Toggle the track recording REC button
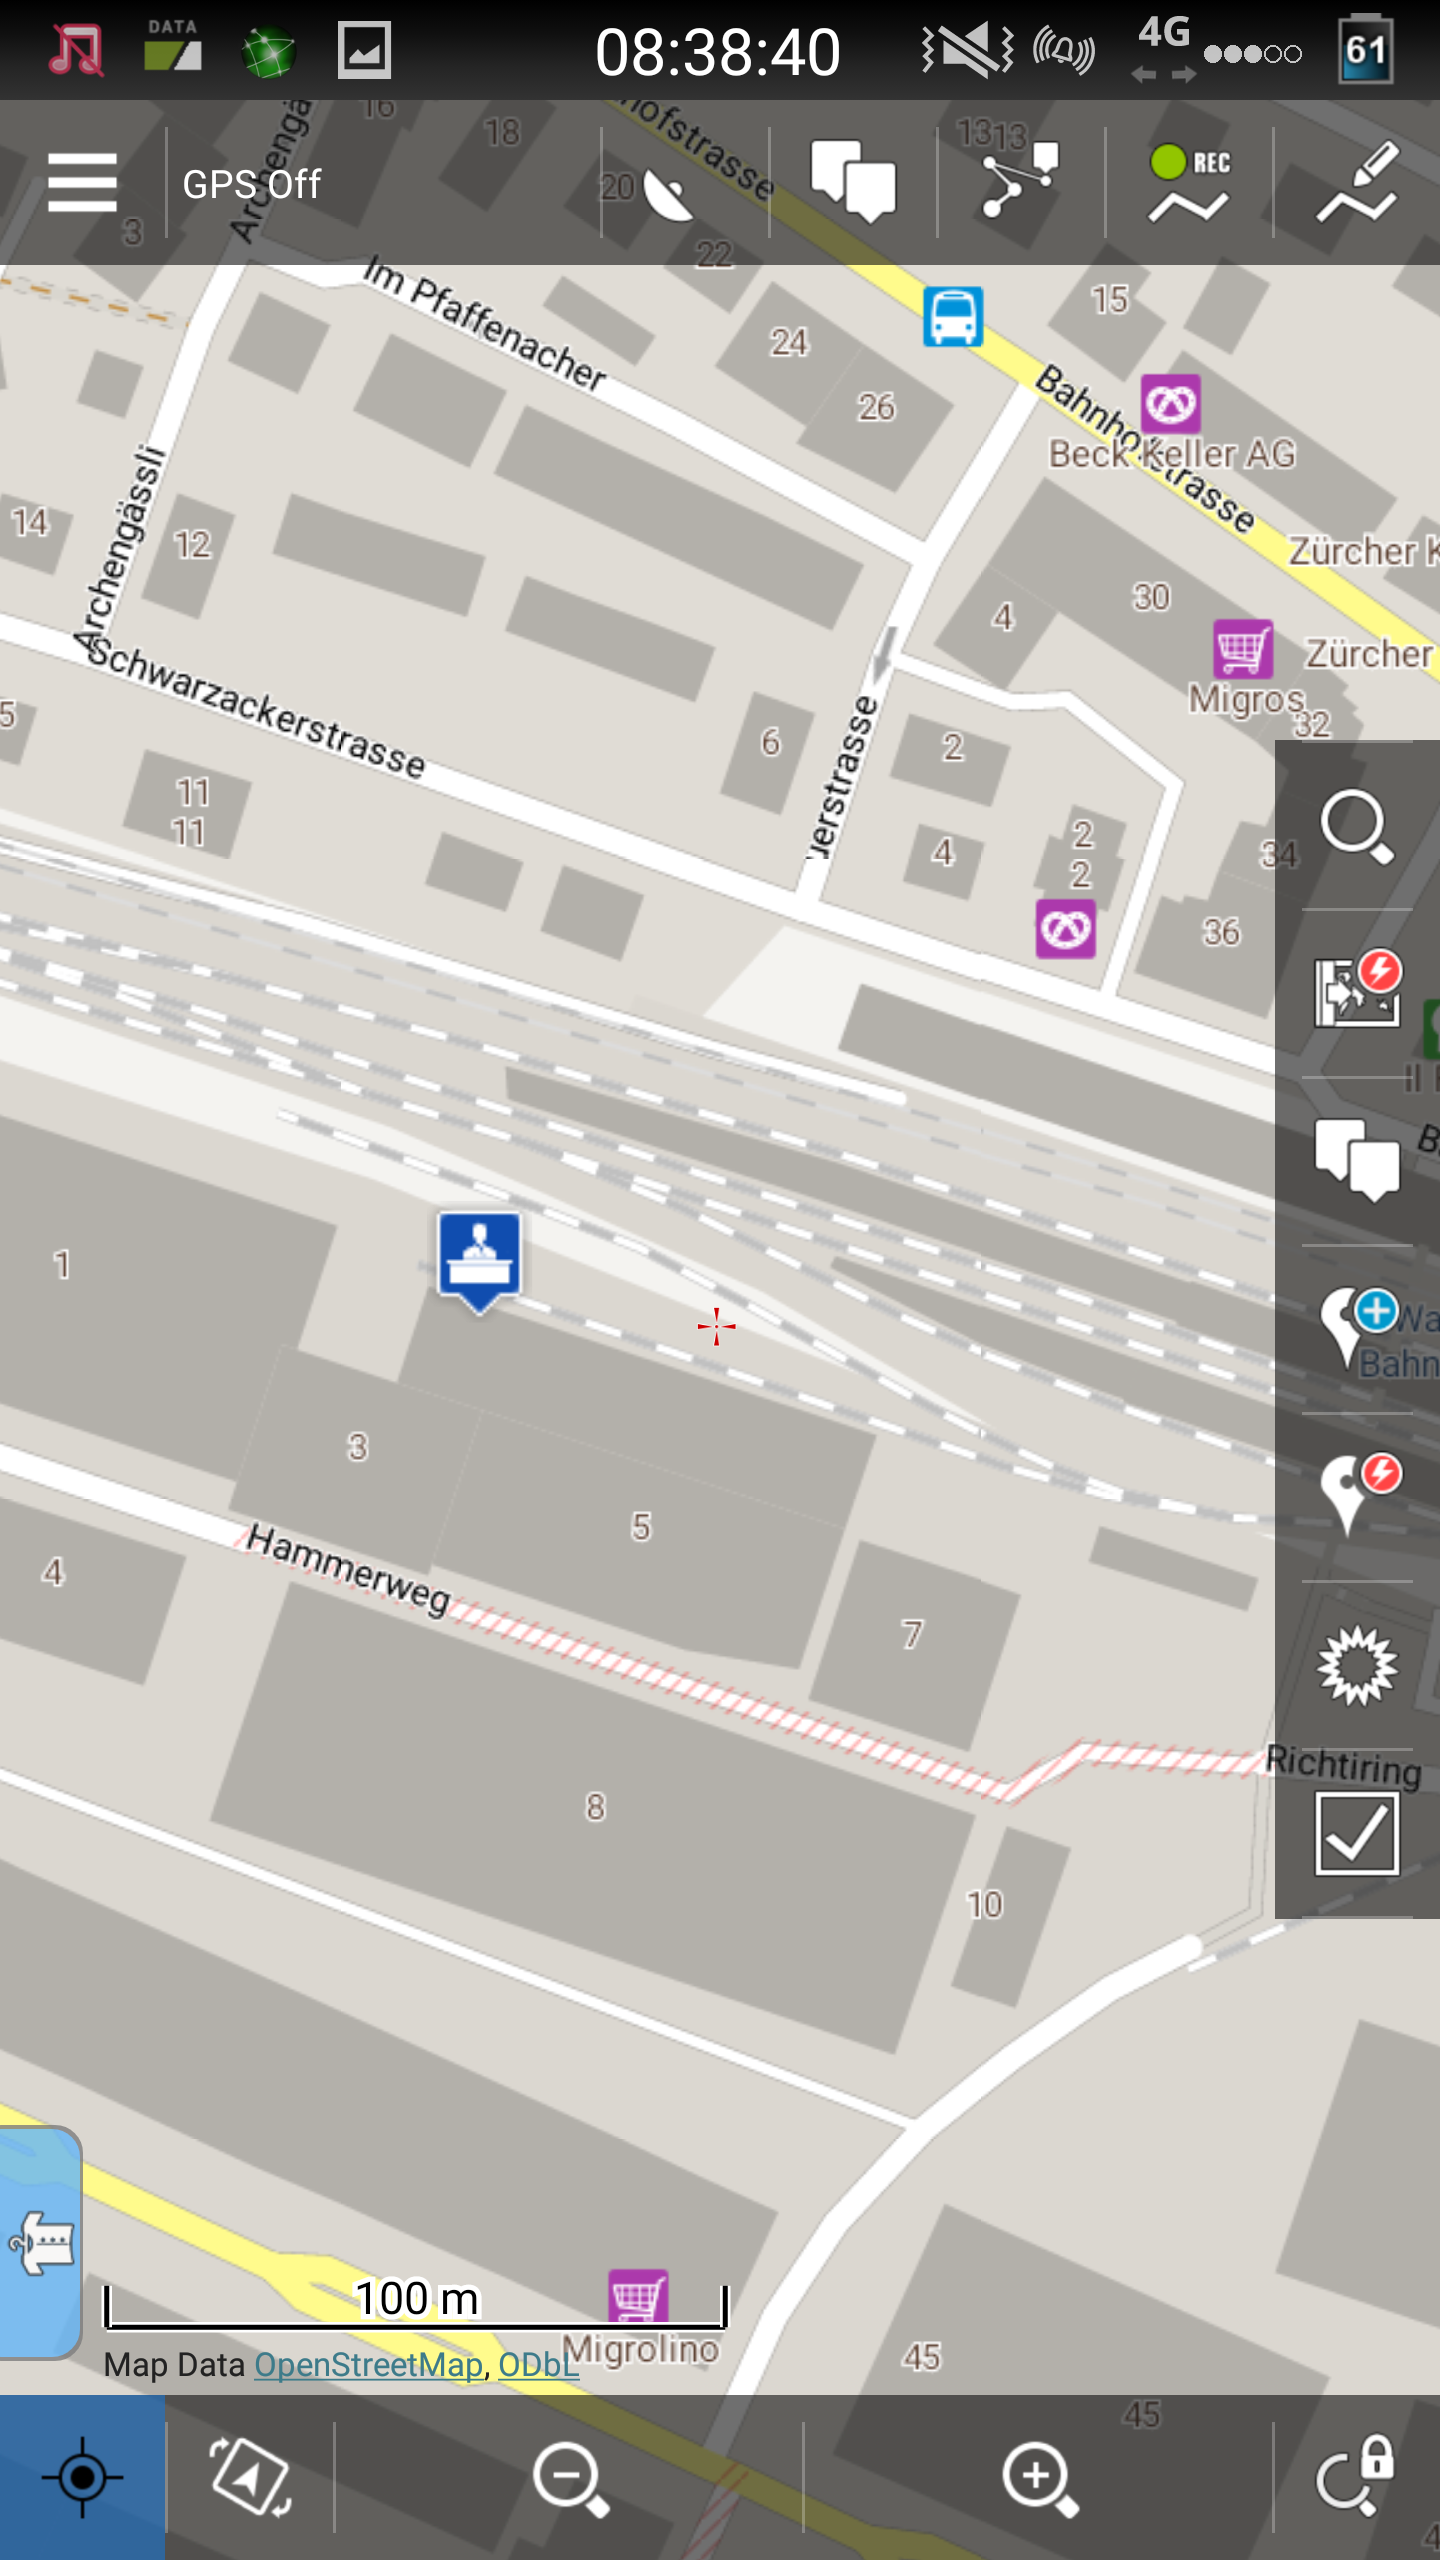Viewport: 1440px width, 2560px height. coord(1189,182)
